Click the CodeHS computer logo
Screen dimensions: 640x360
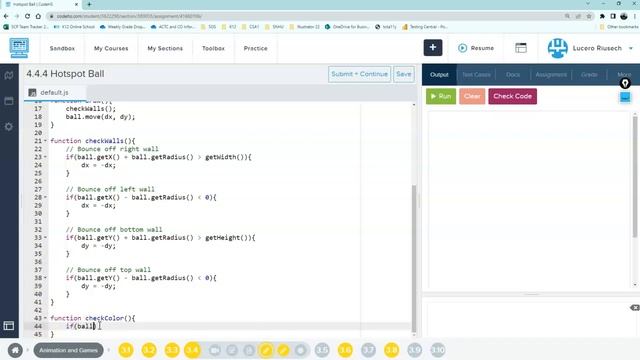click(x=19, y=48)
